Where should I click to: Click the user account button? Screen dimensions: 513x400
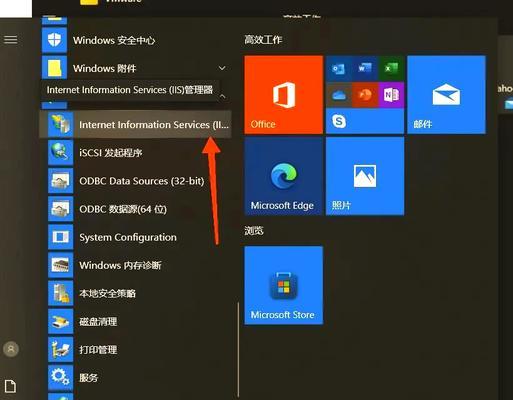11,349
